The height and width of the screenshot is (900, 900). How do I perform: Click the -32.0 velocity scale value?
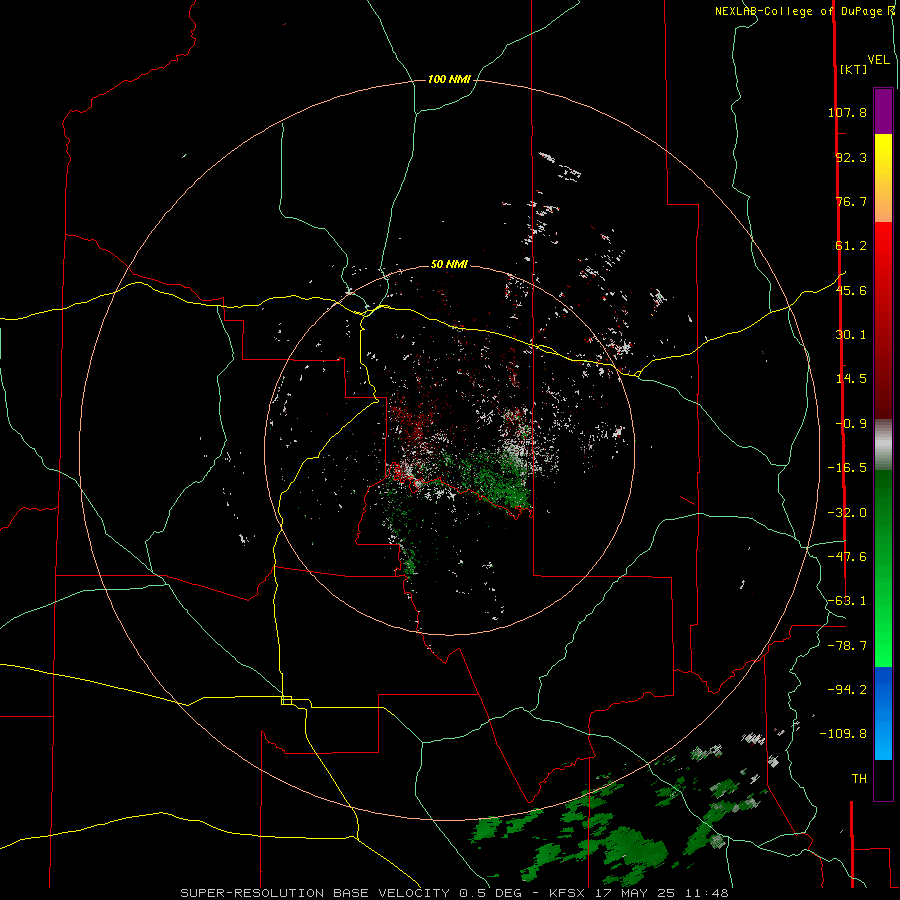click(847, 513)
